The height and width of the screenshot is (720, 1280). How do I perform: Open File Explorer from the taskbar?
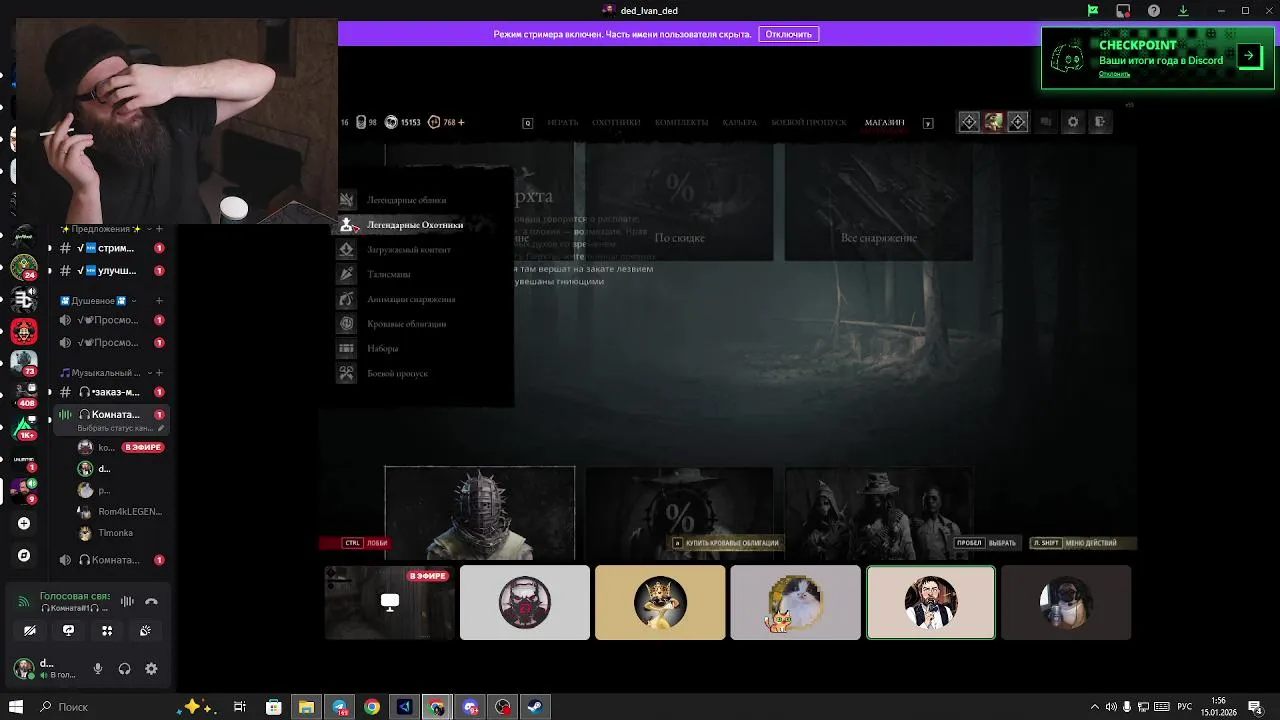[x=306, y=707]
